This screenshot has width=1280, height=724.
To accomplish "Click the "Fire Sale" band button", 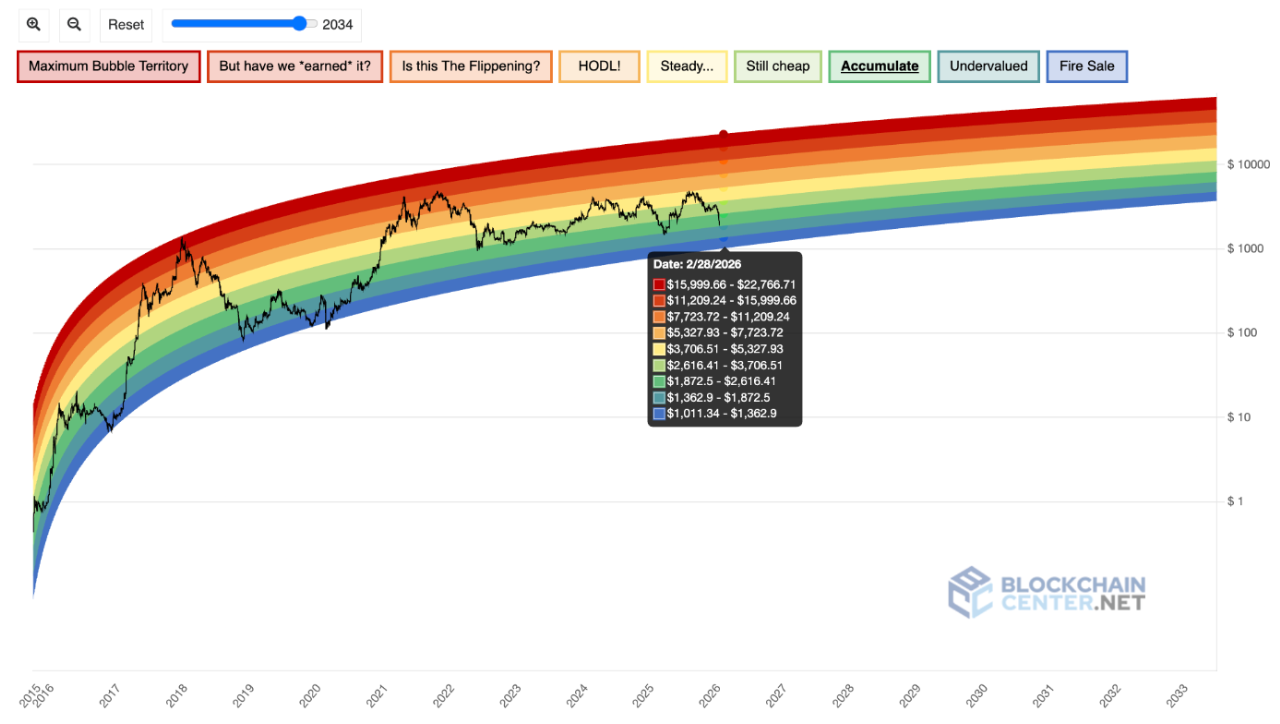I will (1087, 66).
